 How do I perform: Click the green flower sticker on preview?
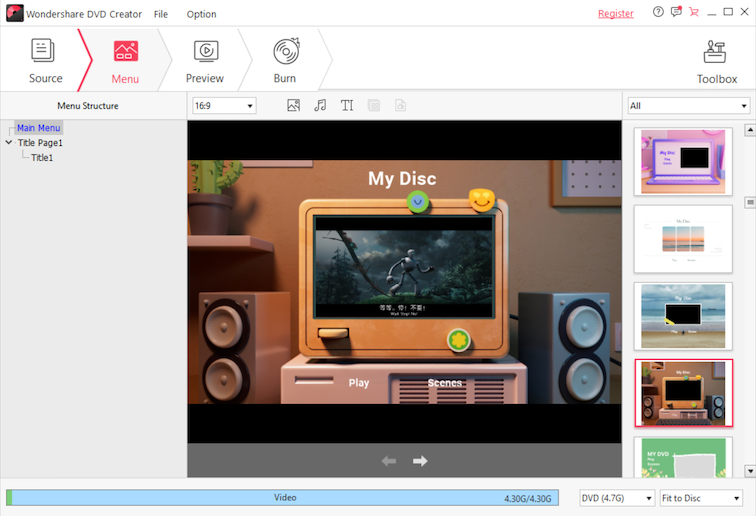pyautogui.click(x=459, y=340)
